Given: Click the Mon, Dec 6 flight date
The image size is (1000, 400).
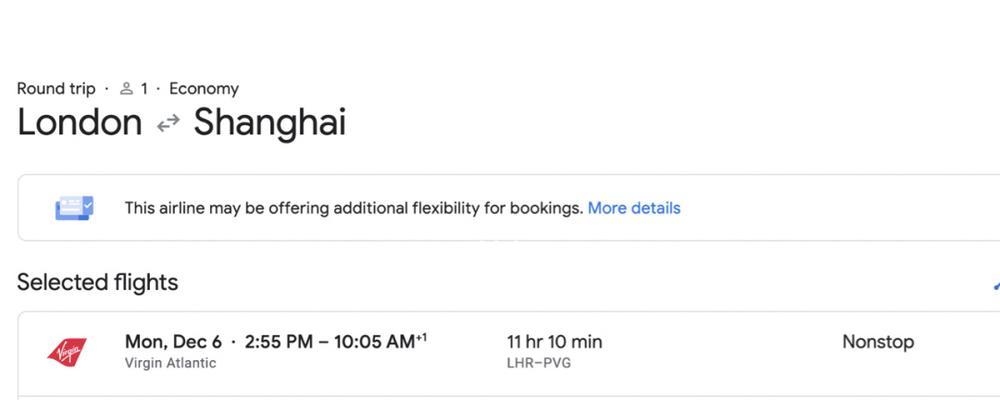Looking at the screenshot, I should click(x=173, y=342).
